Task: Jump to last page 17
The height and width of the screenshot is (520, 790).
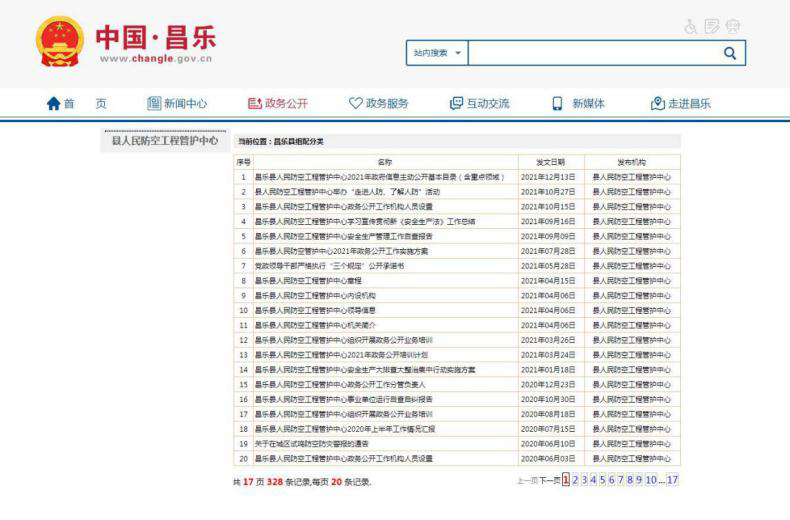Action: click(672, 480)
